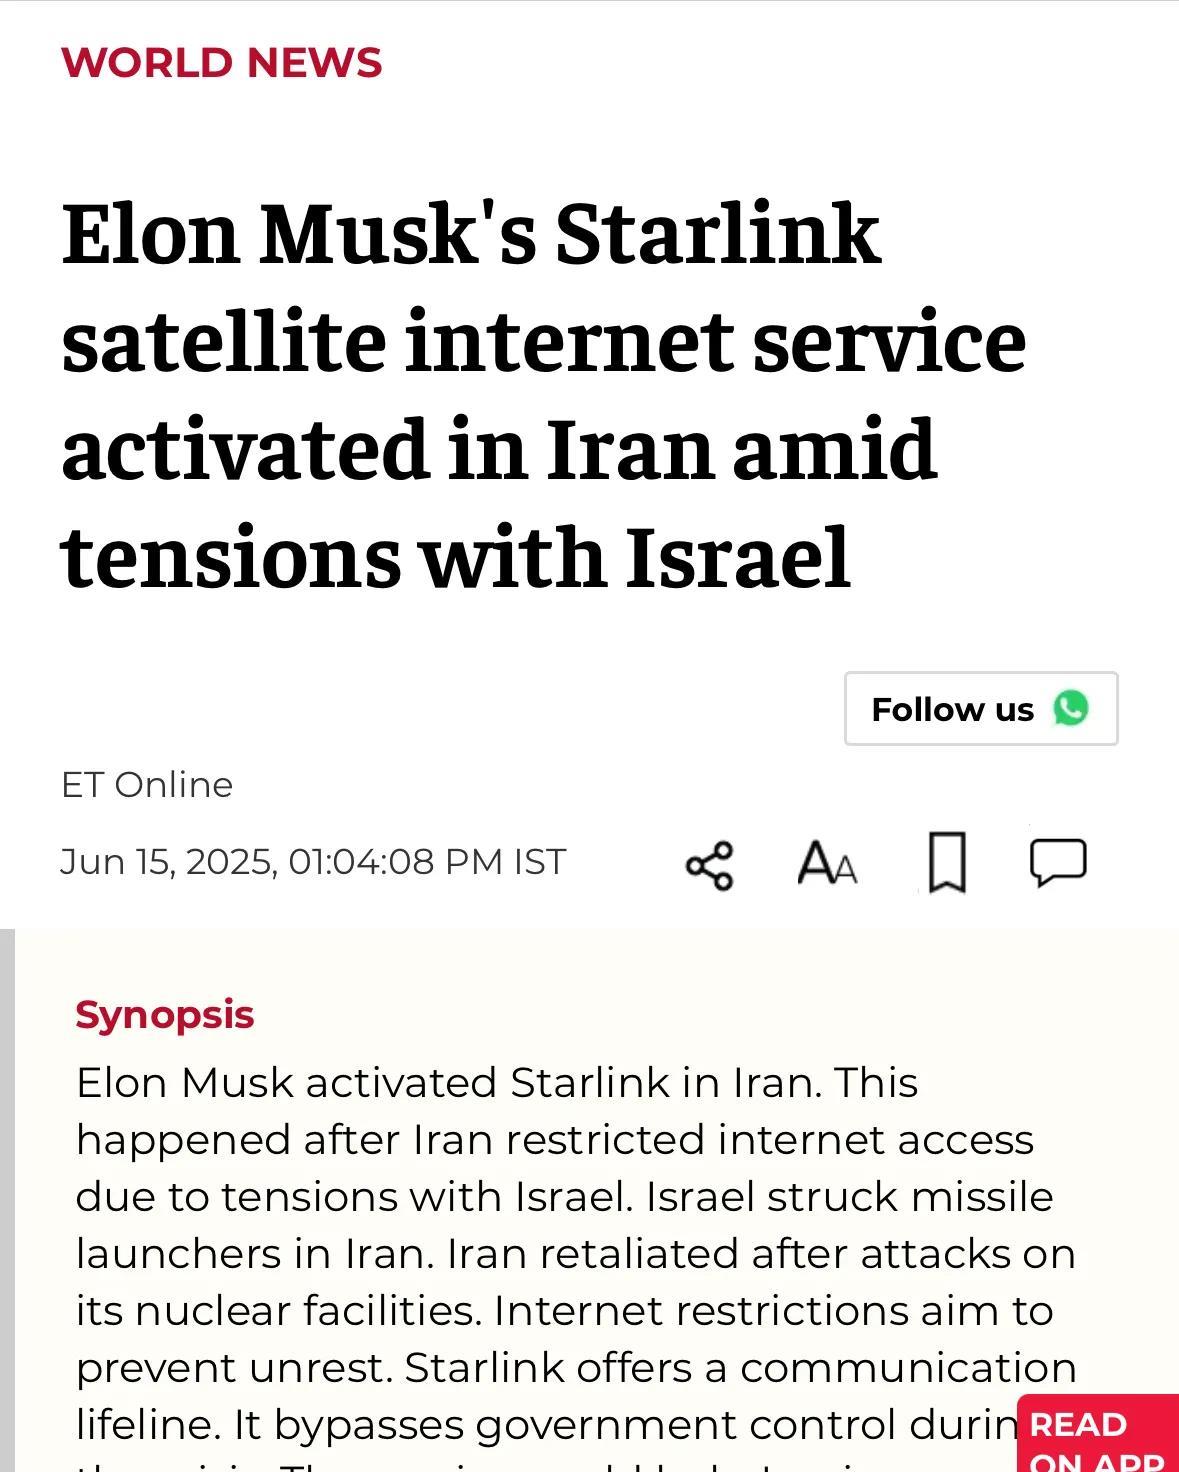The width and height of the screenshot is (1179, 1472).
Task: Click the Starlink article headline
Action: click(544, 395)
